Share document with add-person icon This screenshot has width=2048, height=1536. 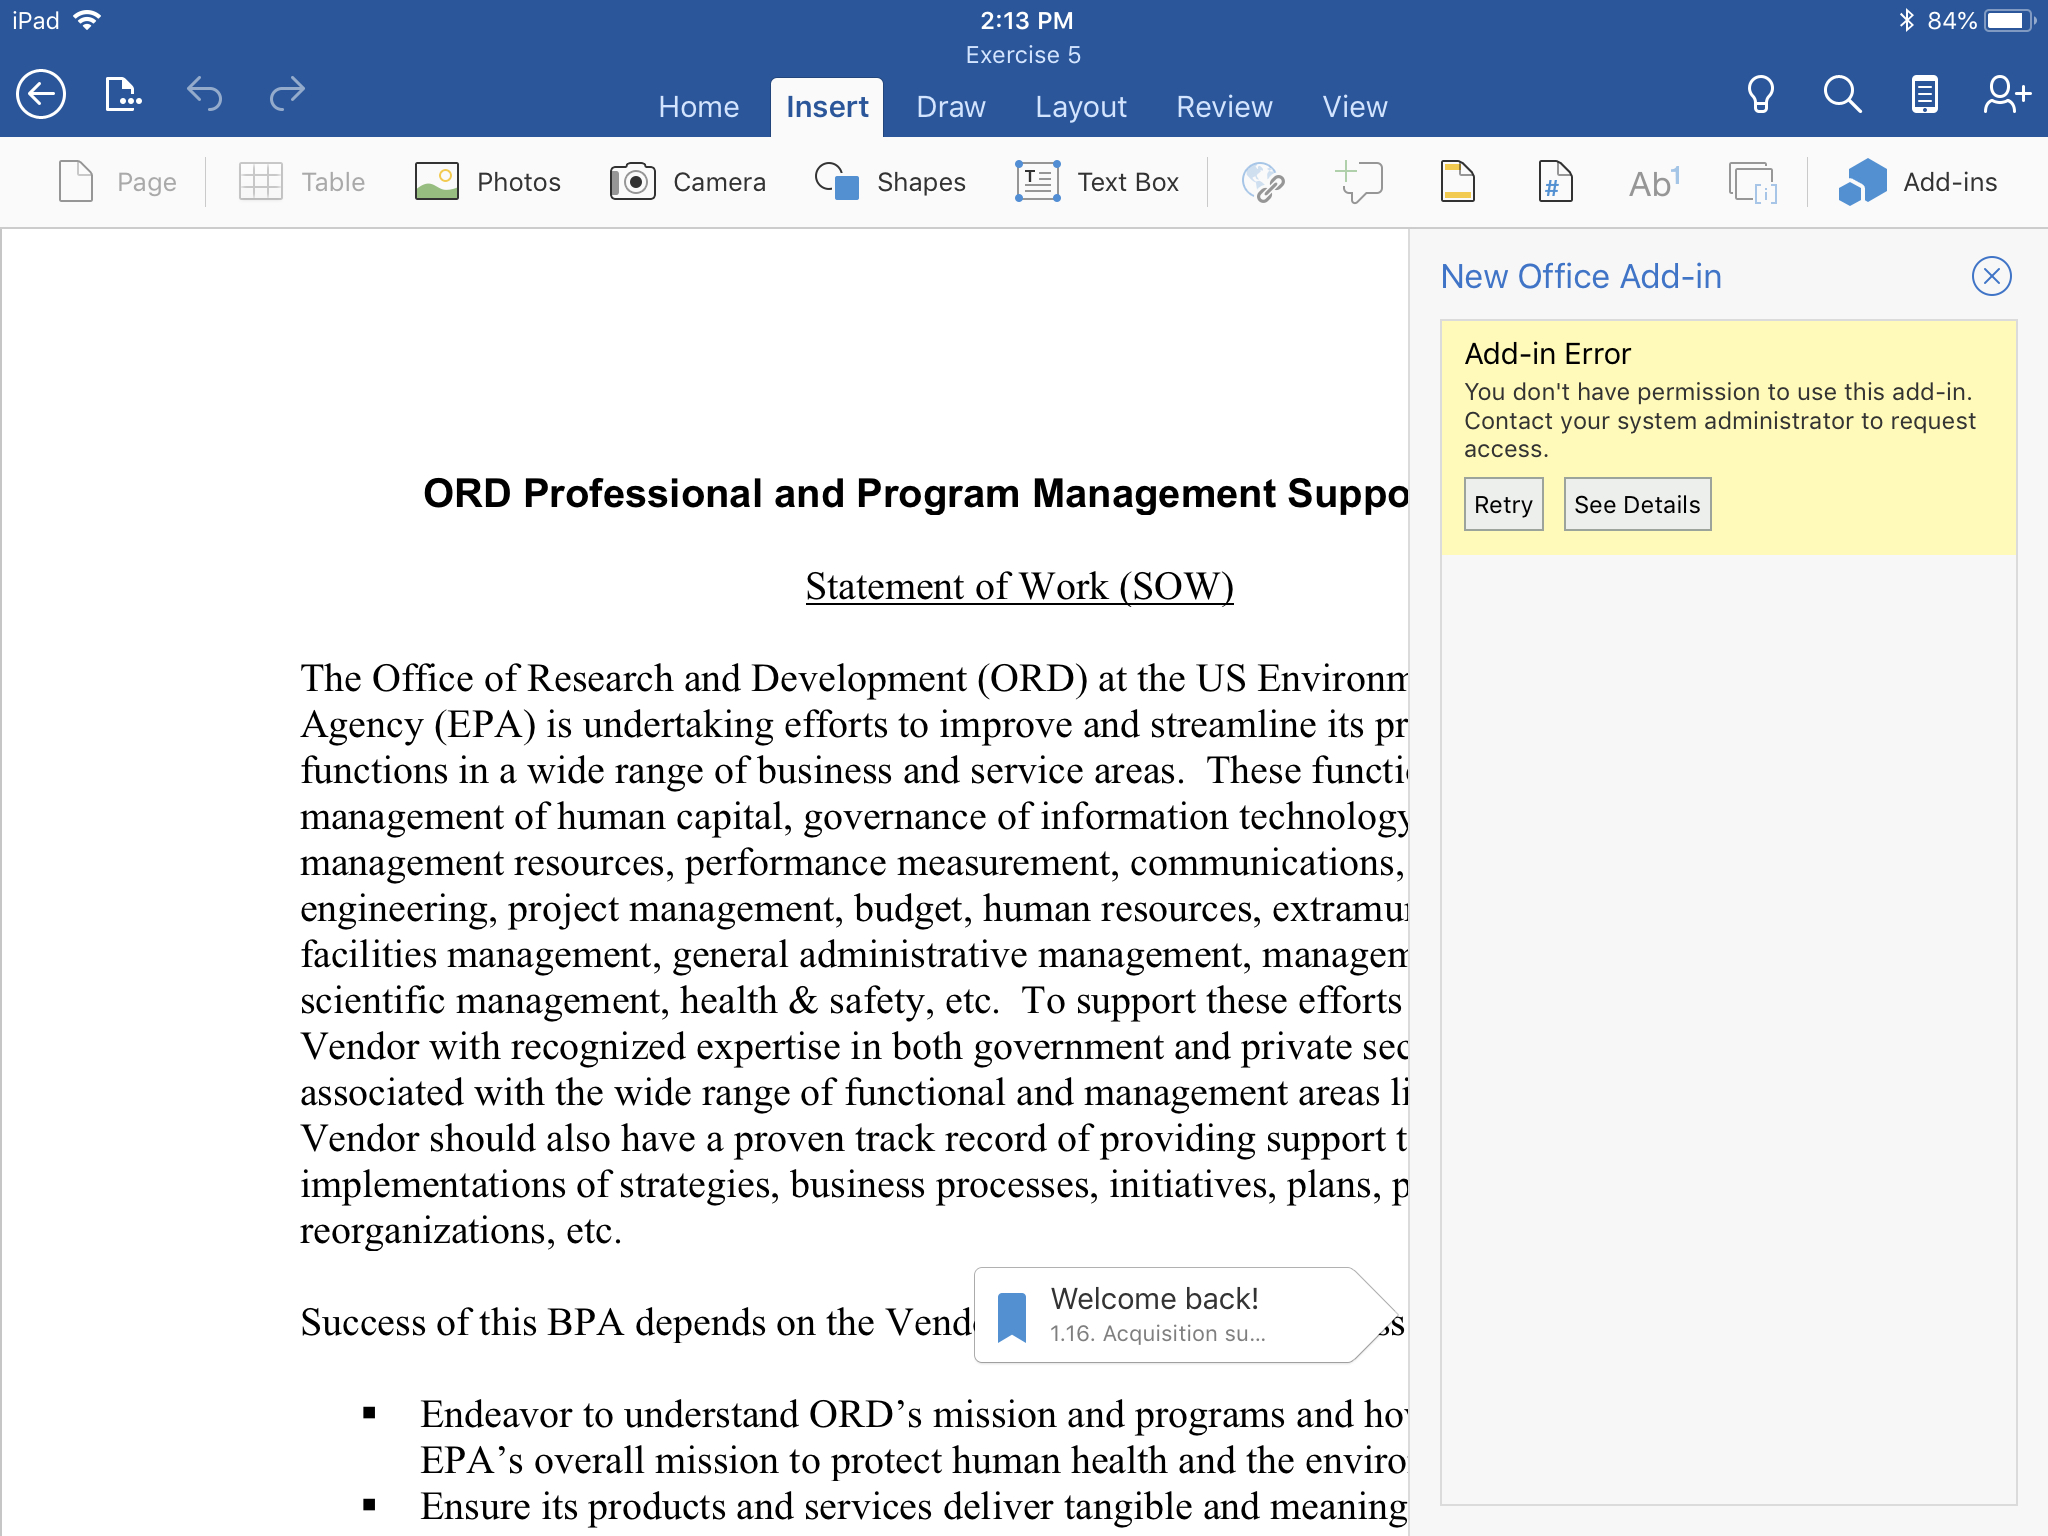tap(2006, 95)
